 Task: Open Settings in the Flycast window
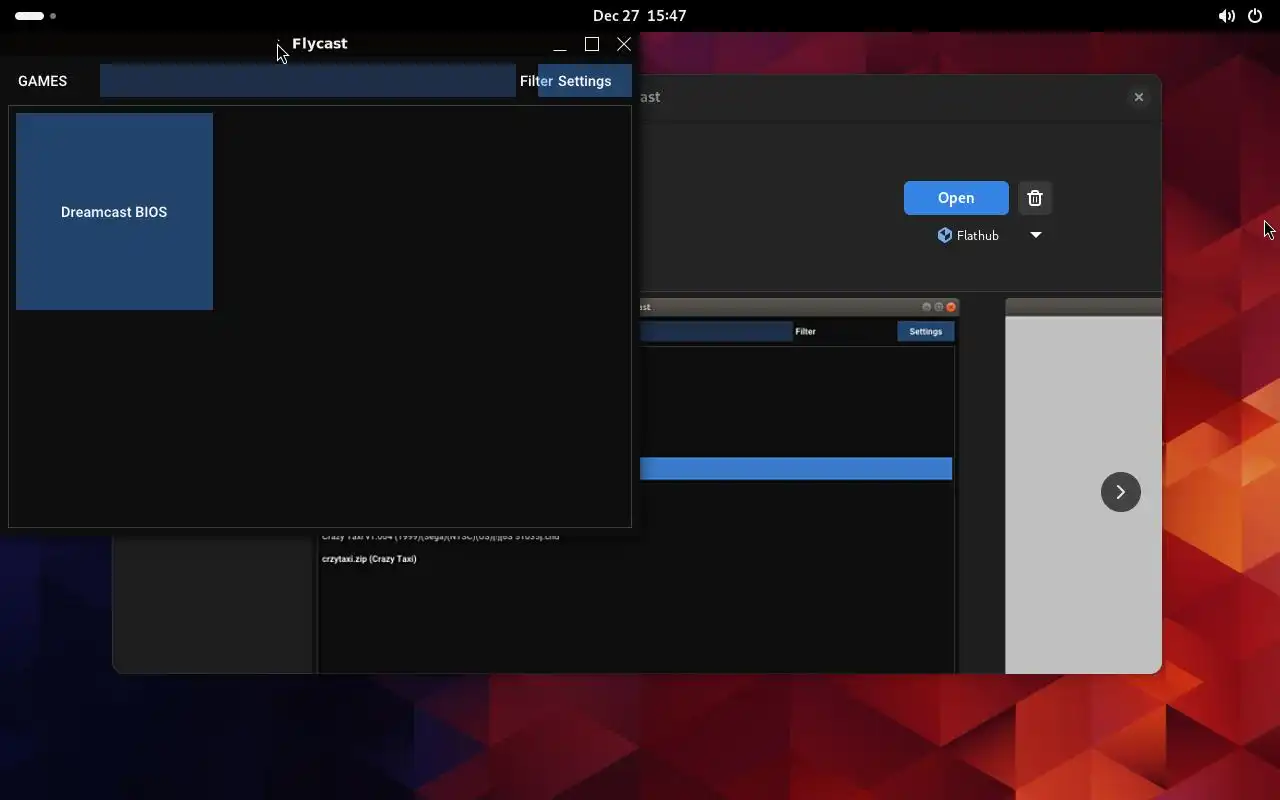[585, 81]
